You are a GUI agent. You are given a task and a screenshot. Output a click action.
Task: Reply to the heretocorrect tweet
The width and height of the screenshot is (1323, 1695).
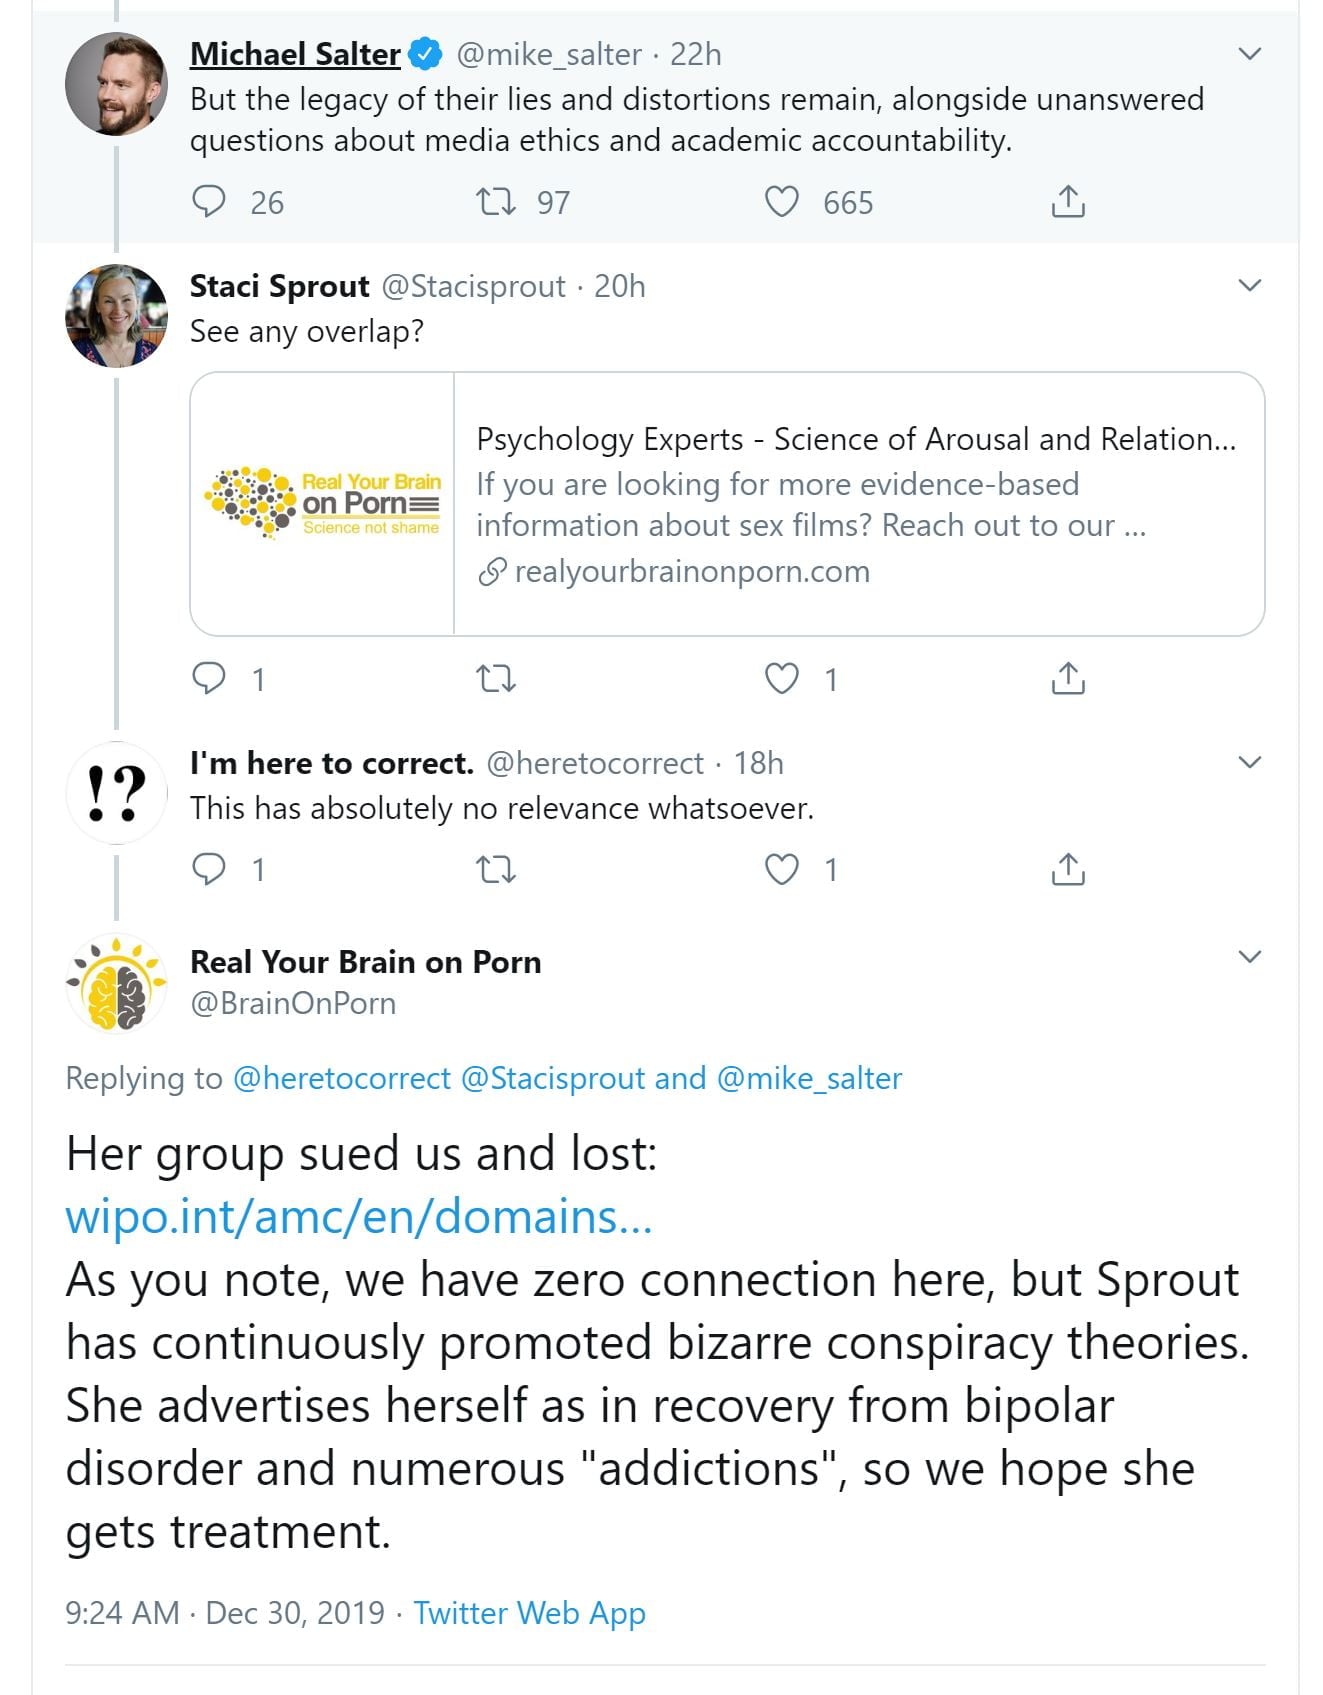point(208,869)
